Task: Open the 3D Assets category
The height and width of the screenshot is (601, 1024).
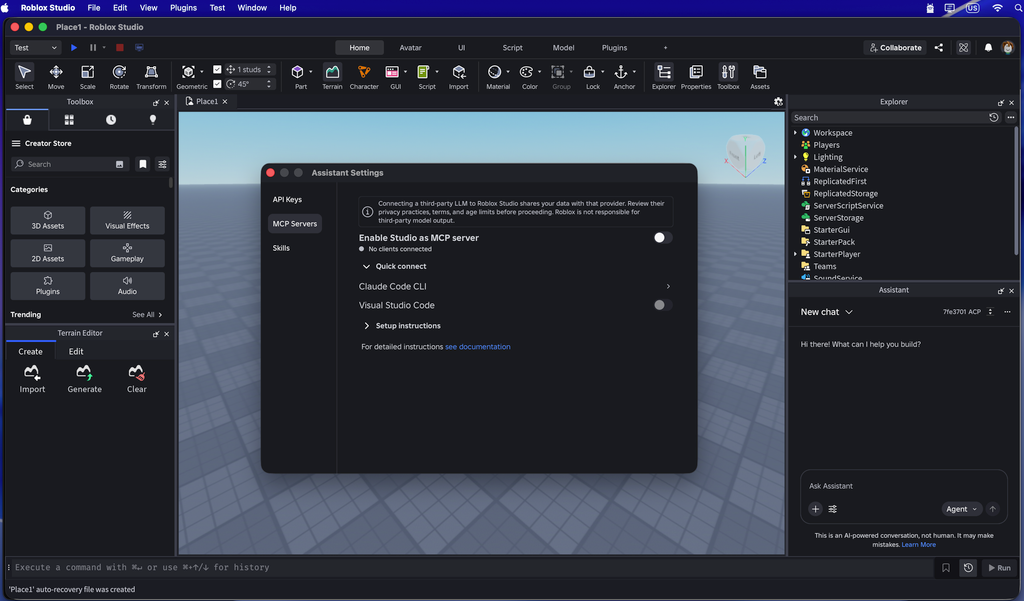Action: [48, 220]
